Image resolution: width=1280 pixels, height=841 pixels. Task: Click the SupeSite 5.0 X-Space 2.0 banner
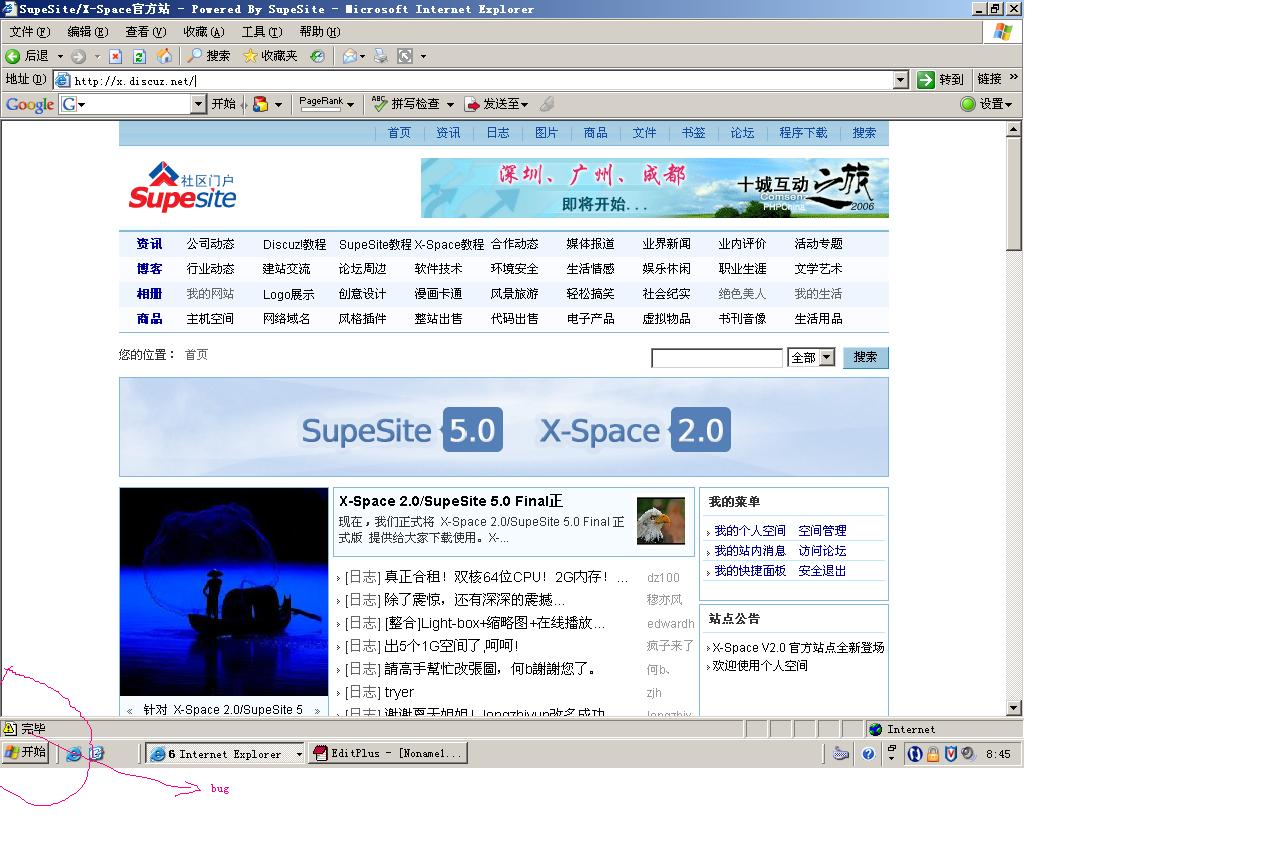tap(504, 427)
